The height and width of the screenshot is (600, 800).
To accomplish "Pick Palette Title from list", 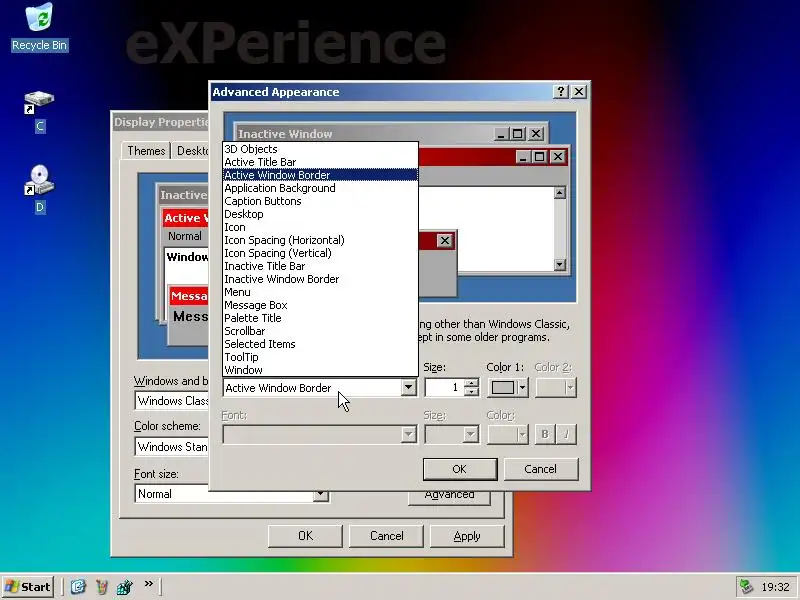I will (x=320, y=318).
